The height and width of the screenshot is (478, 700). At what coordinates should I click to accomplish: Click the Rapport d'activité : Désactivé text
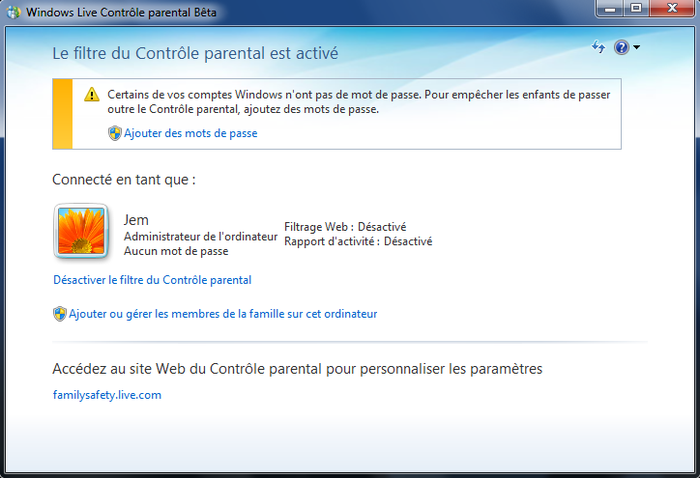pyautogui.click(x=358, y=241)
